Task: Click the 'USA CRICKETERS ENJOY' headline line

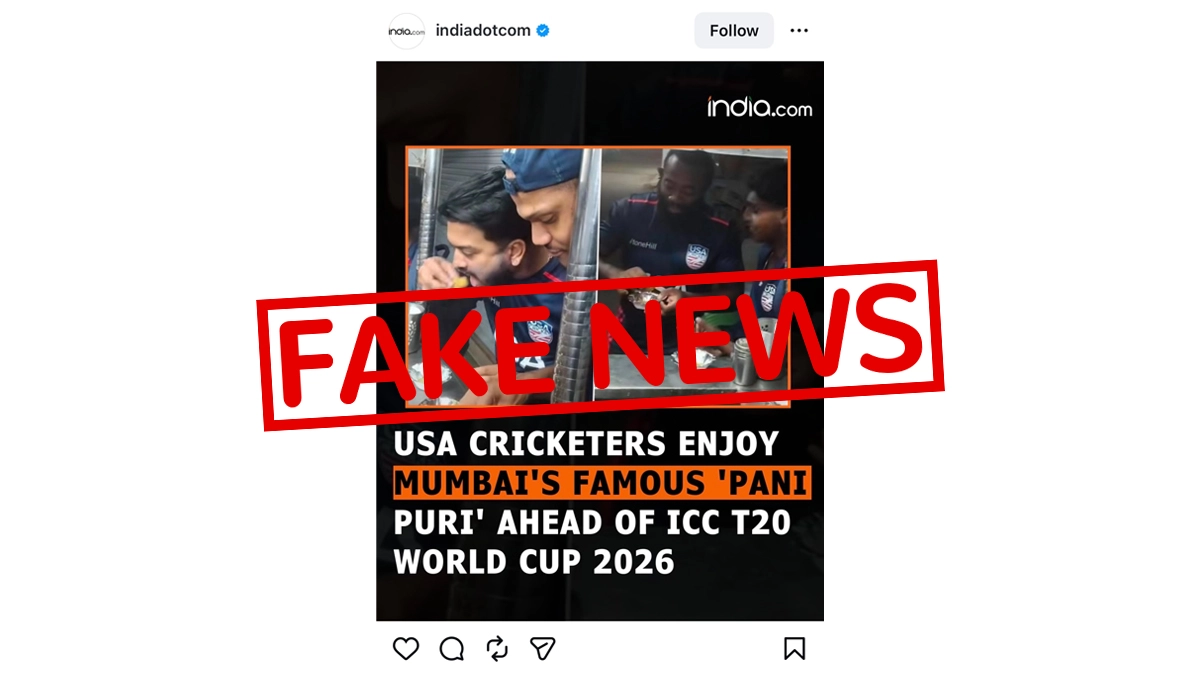Action: pyautogui.click(x=586, y=443)
